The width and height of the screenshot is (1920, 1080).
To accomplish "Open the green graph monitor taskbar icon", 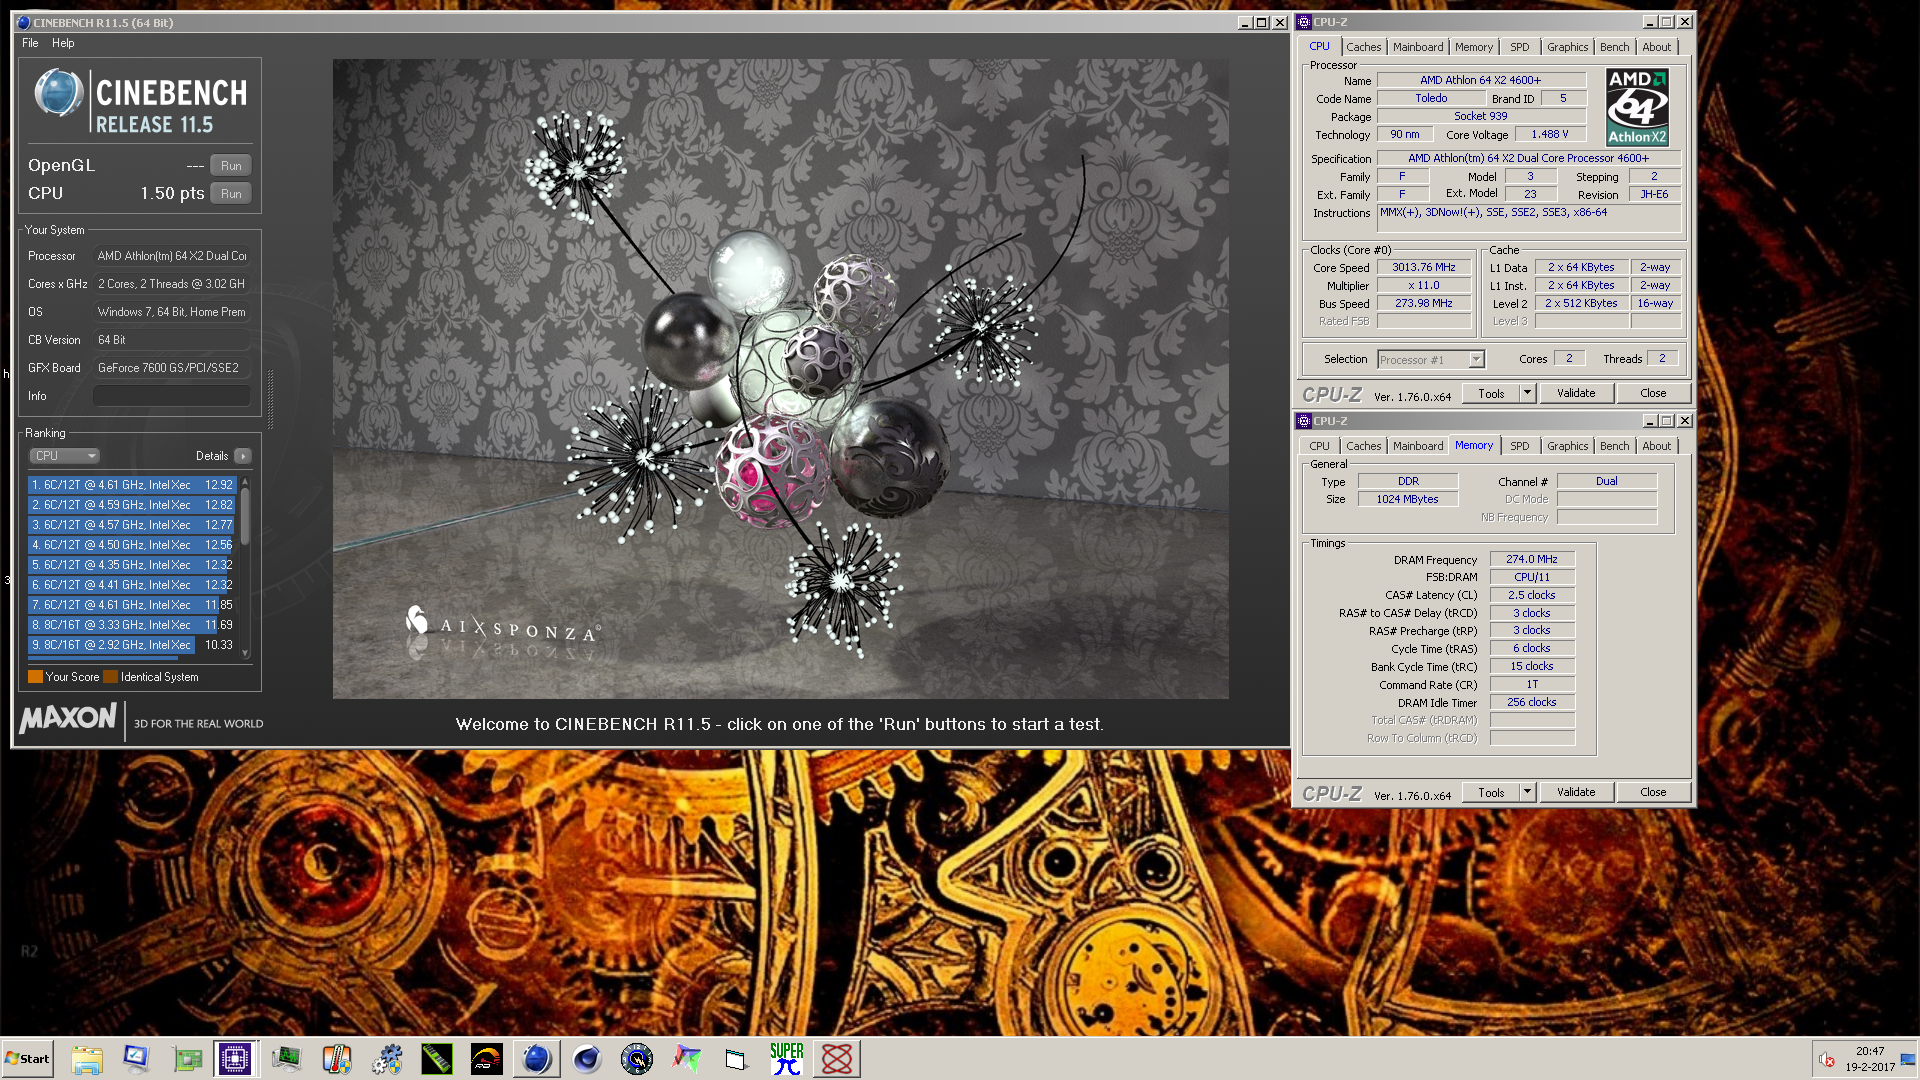I will tap(287, 1059).
